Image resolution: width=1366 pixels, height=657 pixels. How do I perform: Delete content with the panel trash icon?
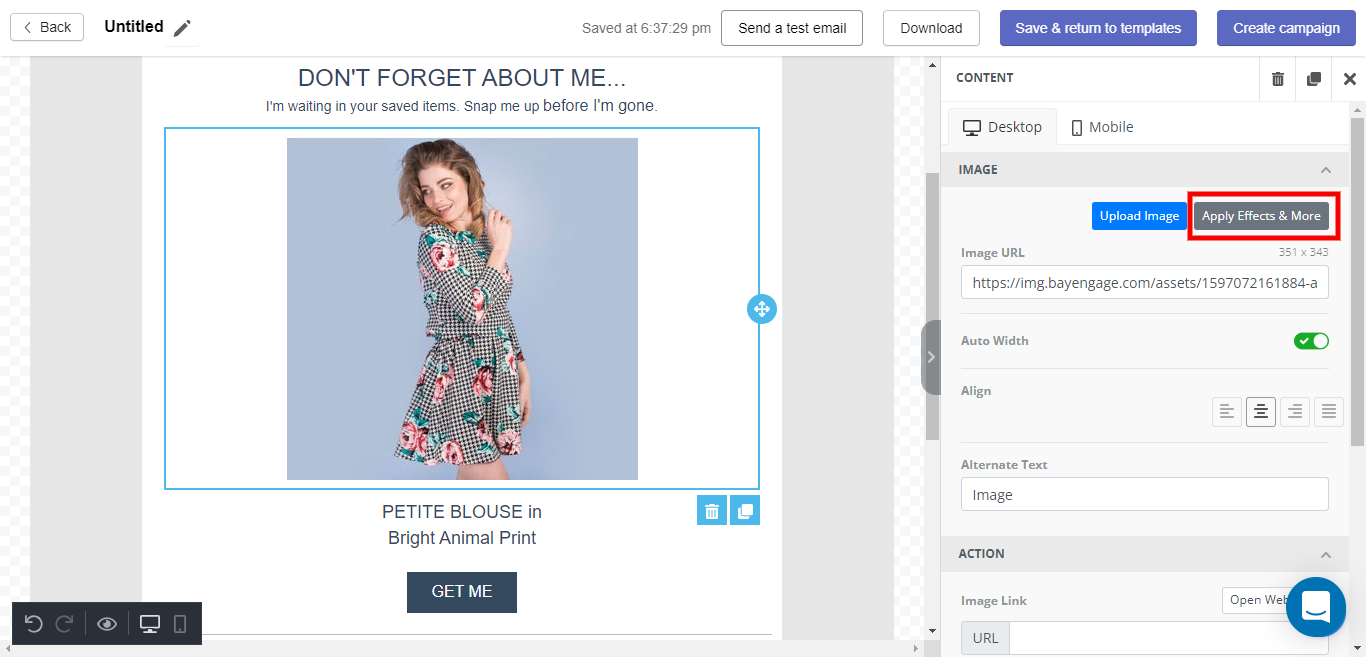[1278, 79]
